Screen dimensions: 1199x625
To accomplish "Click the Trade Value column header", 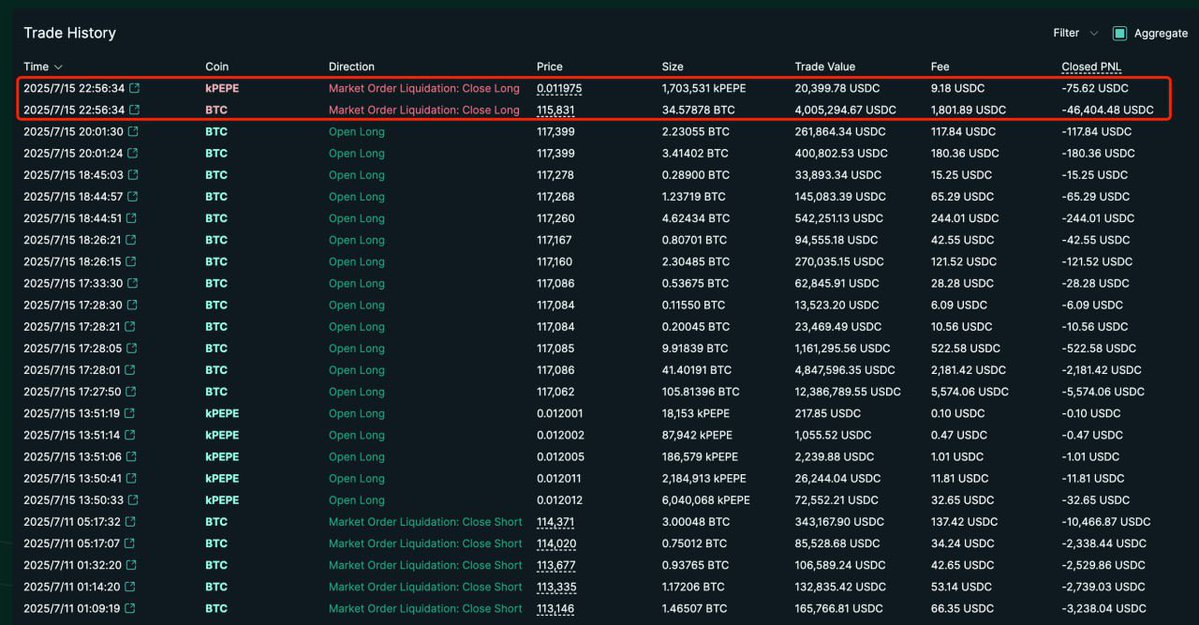I will point(824,67).
